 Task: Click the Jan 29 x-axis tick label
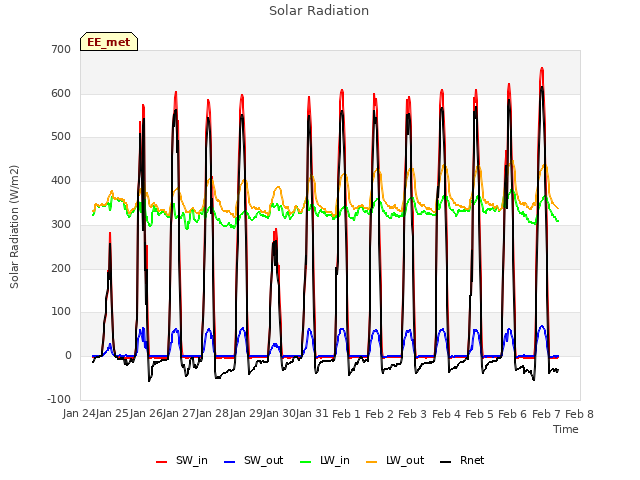coord(246,414)
